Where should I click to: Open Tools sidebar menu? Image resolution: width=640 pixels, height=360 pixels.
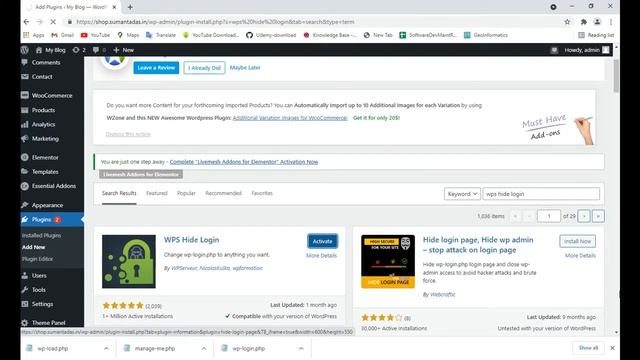pyautogui.click(x=39, y=290)
